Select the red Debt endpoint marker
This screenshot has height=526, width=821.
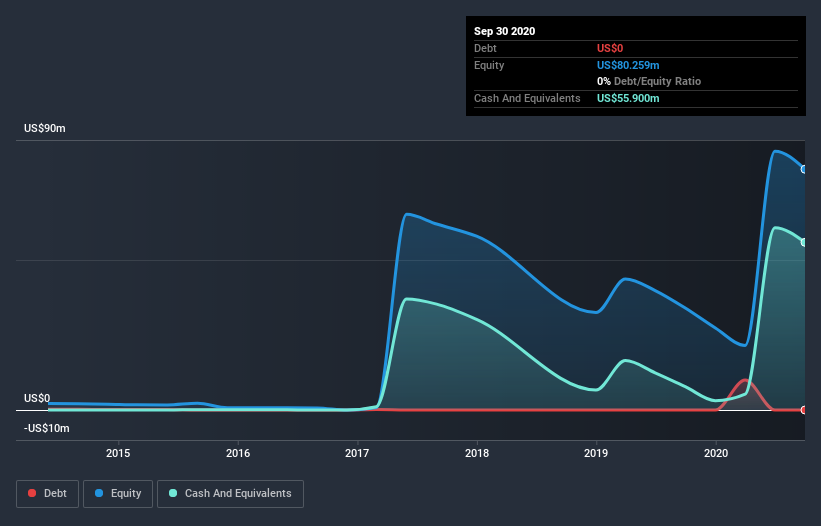[x=804, y=410]
